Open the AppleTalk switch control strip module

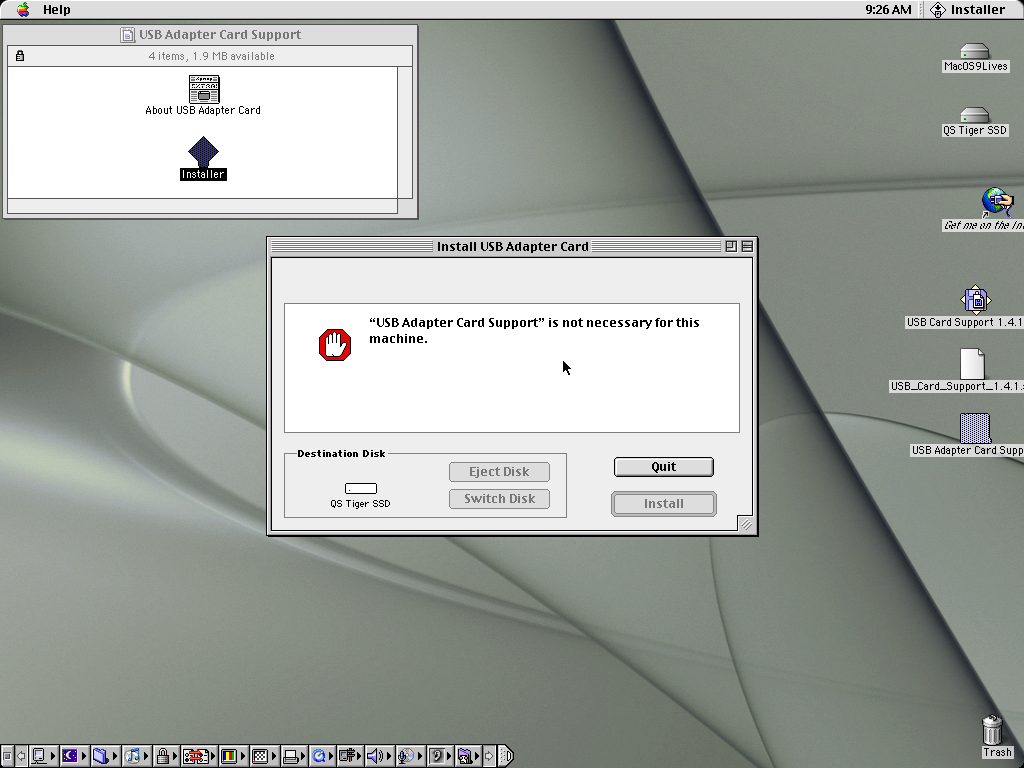coord(42,756)
